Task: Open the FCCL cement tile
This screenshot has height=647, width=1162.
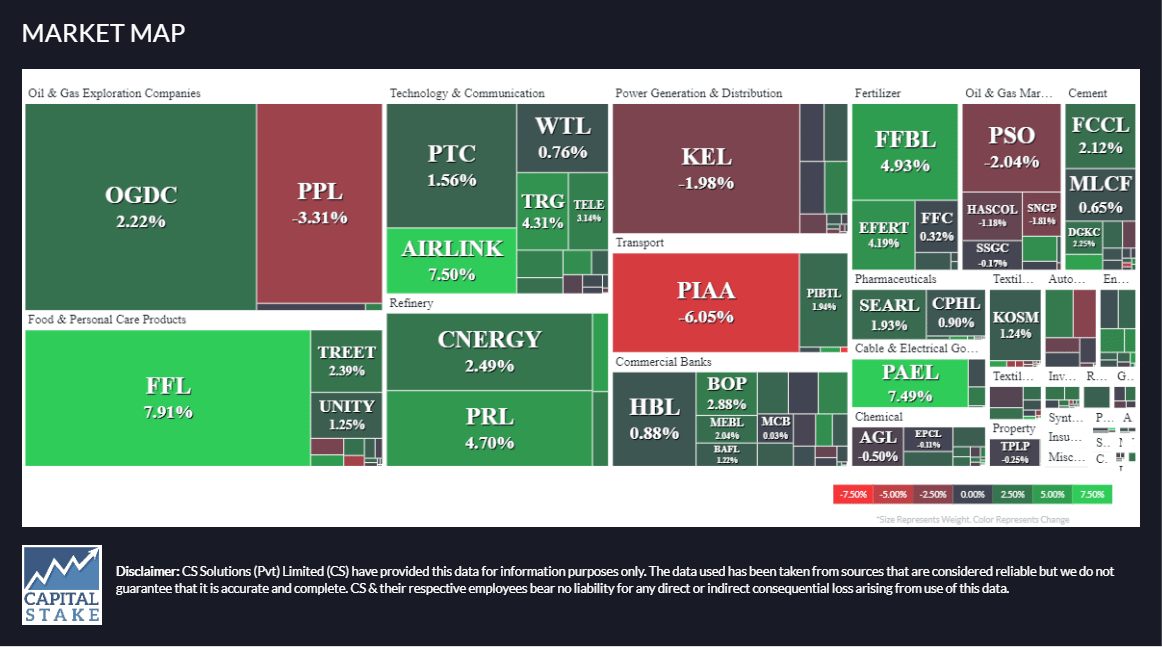Action: pyautogui.click(x=1100, y=136)
